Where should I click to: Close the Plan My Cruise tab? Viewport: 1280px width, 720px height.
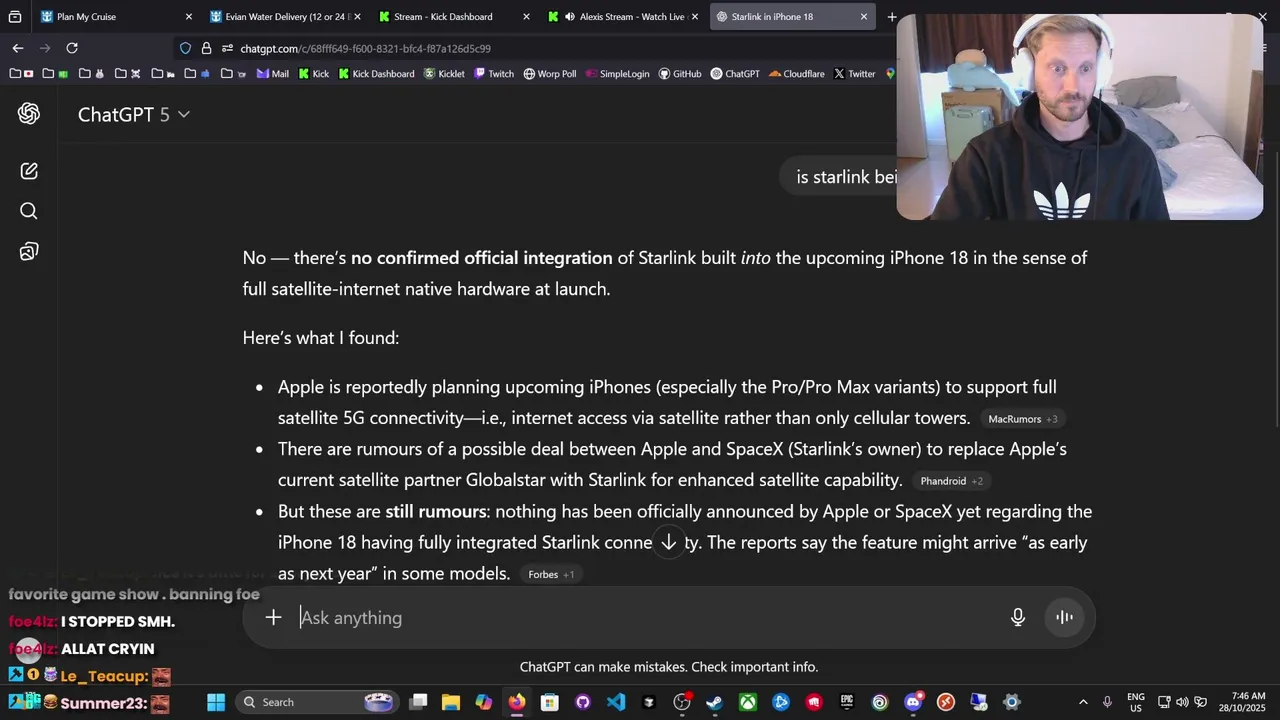(188, 17)
